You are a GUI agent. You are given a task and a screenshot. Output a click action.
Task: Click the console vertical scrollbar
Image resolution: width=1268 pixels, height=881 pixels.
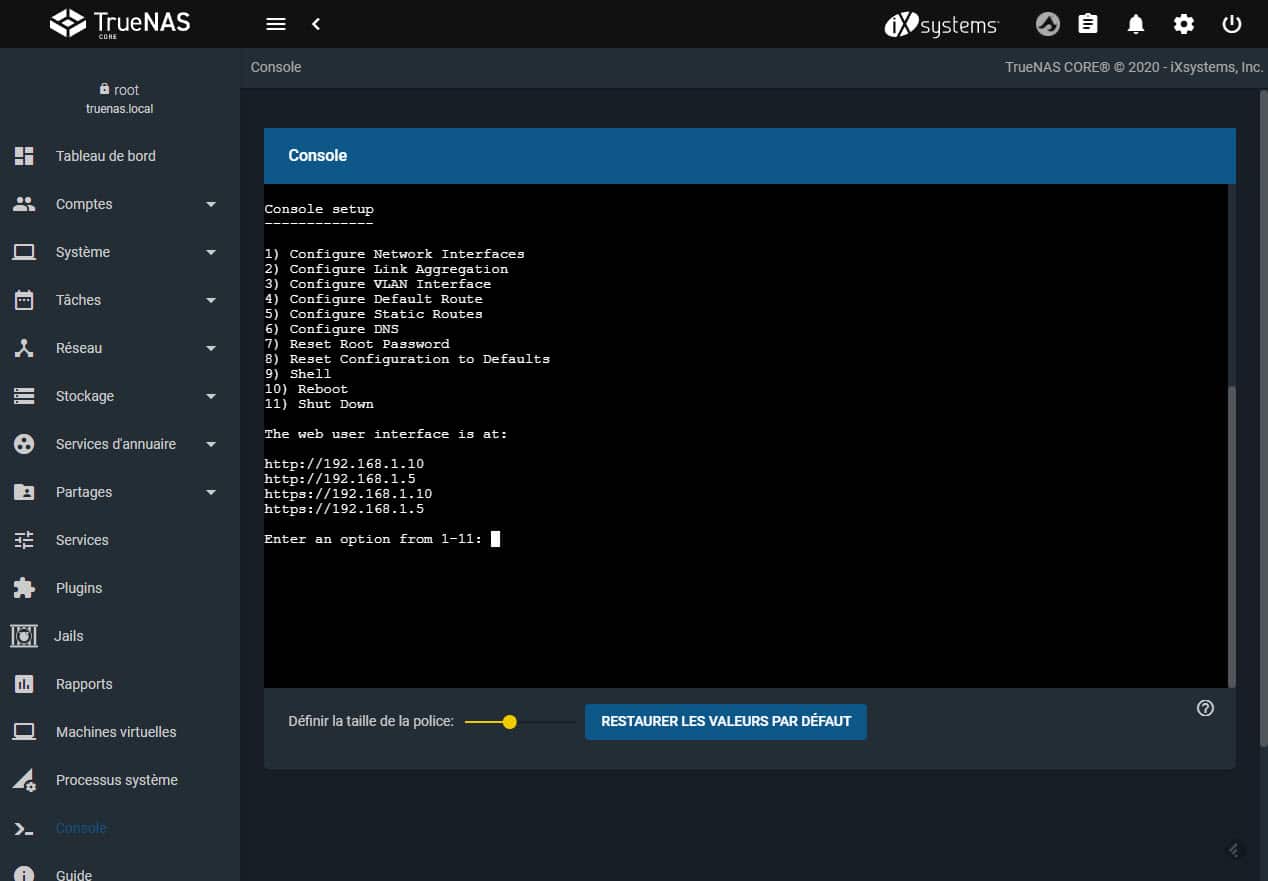click(1231, 536)
